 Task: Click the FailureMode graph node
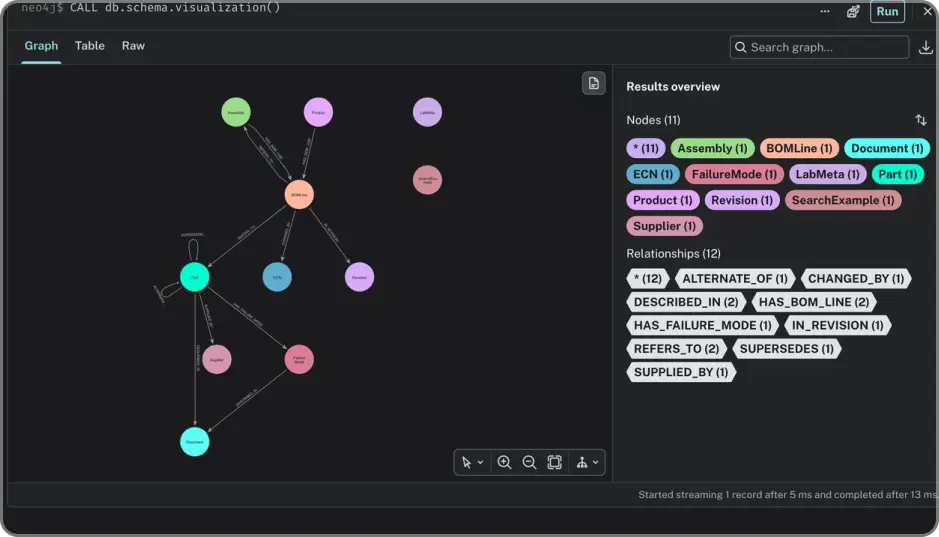pyautogui.click(x=299, y=359)
